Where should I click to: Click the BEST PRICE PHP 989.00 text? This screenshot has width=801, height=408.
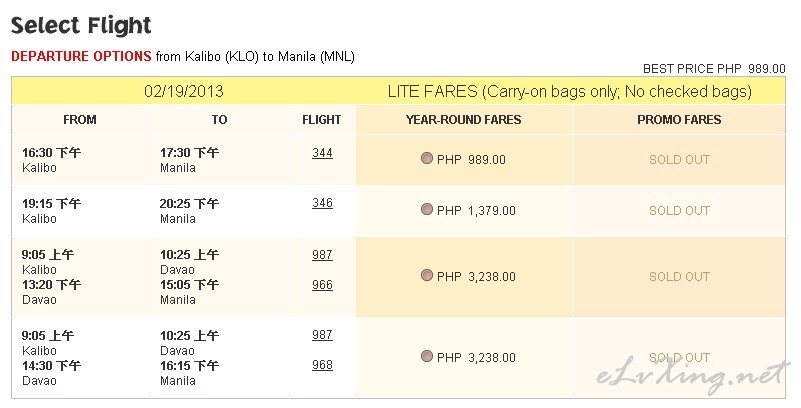(714, 68)
